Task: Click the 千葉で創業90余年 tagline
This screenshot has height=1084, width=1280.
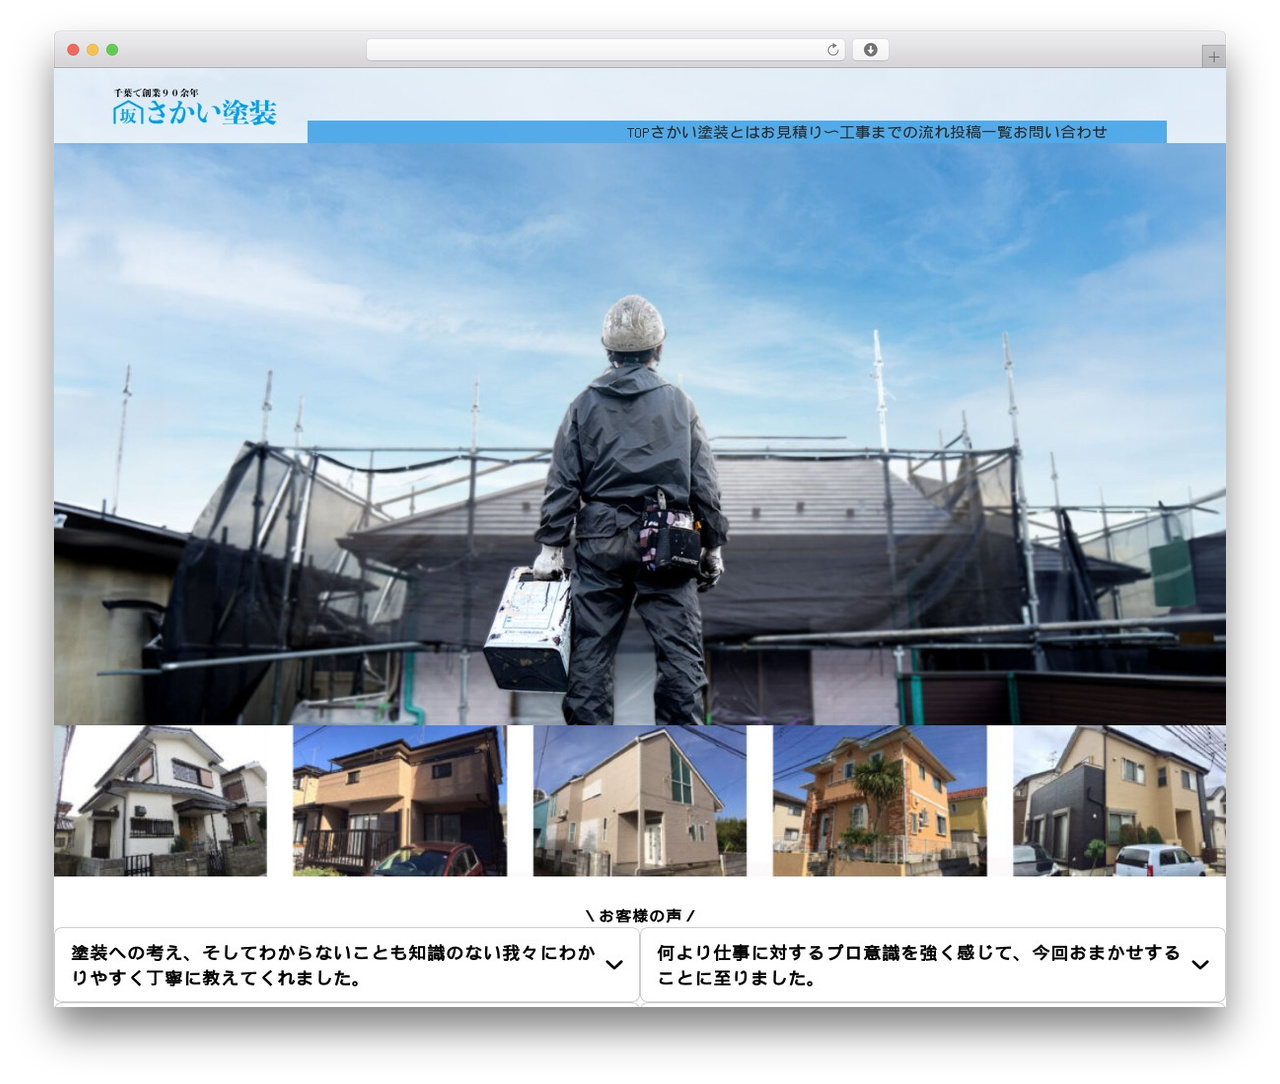Action: pos(156,93)
